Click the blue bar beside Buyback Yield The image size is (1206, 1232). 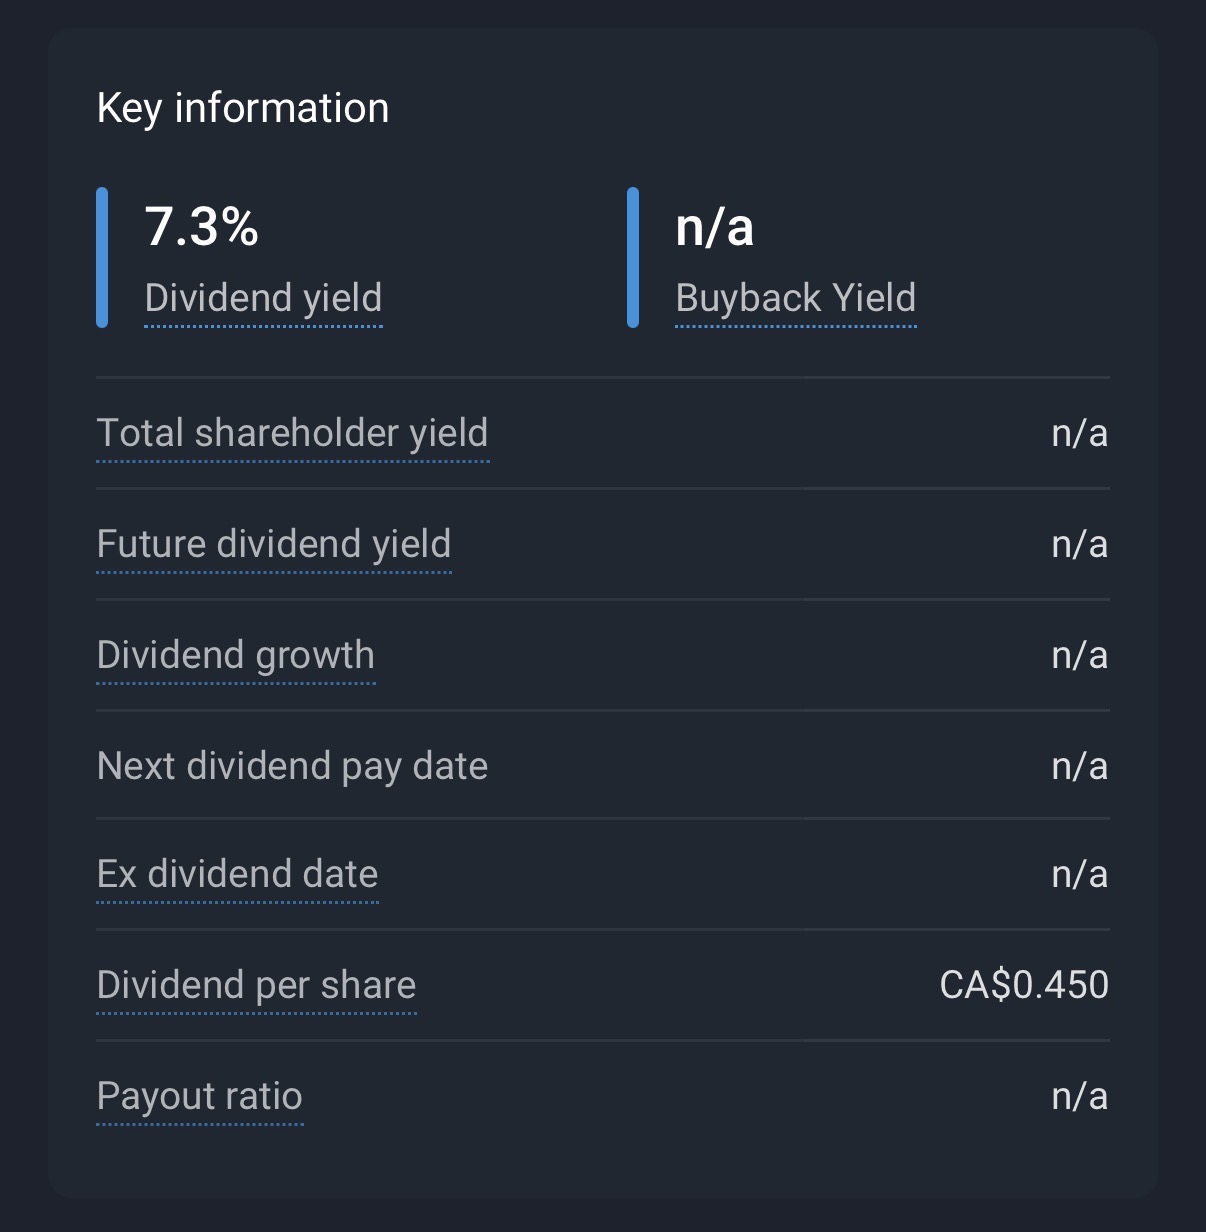click(x=633, y=257)
